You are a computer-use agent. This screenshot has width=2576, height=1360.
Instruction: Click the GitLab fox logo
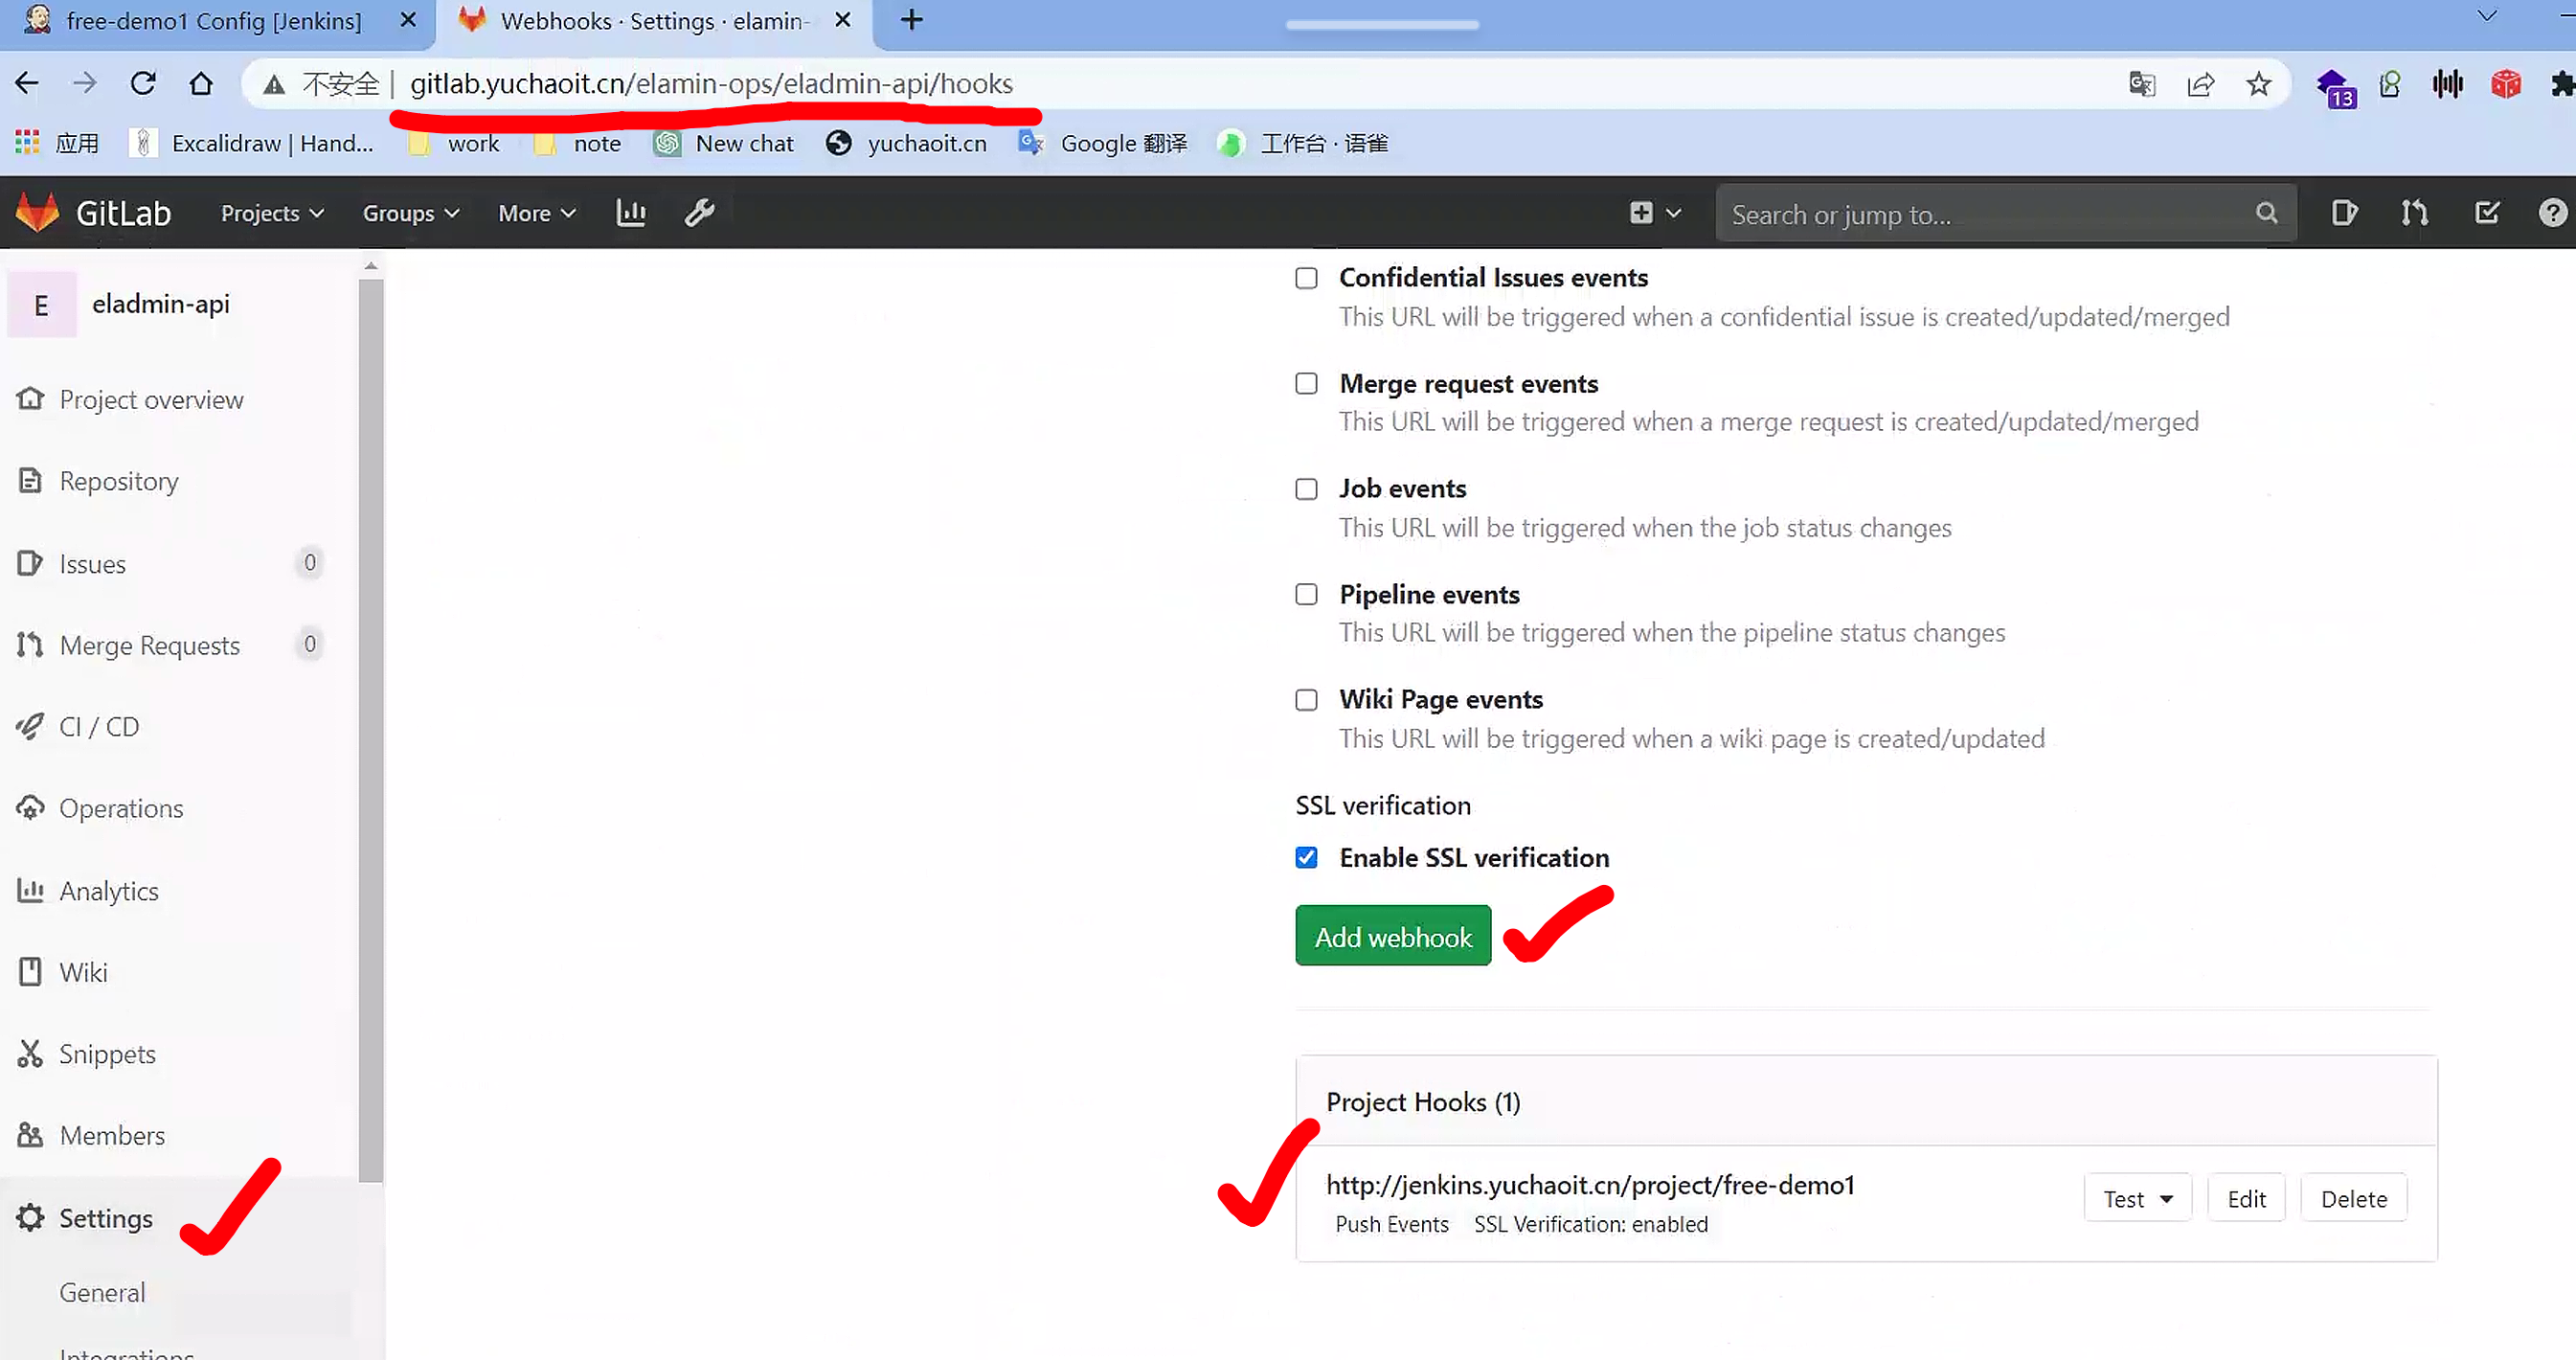tap(38, 213)
